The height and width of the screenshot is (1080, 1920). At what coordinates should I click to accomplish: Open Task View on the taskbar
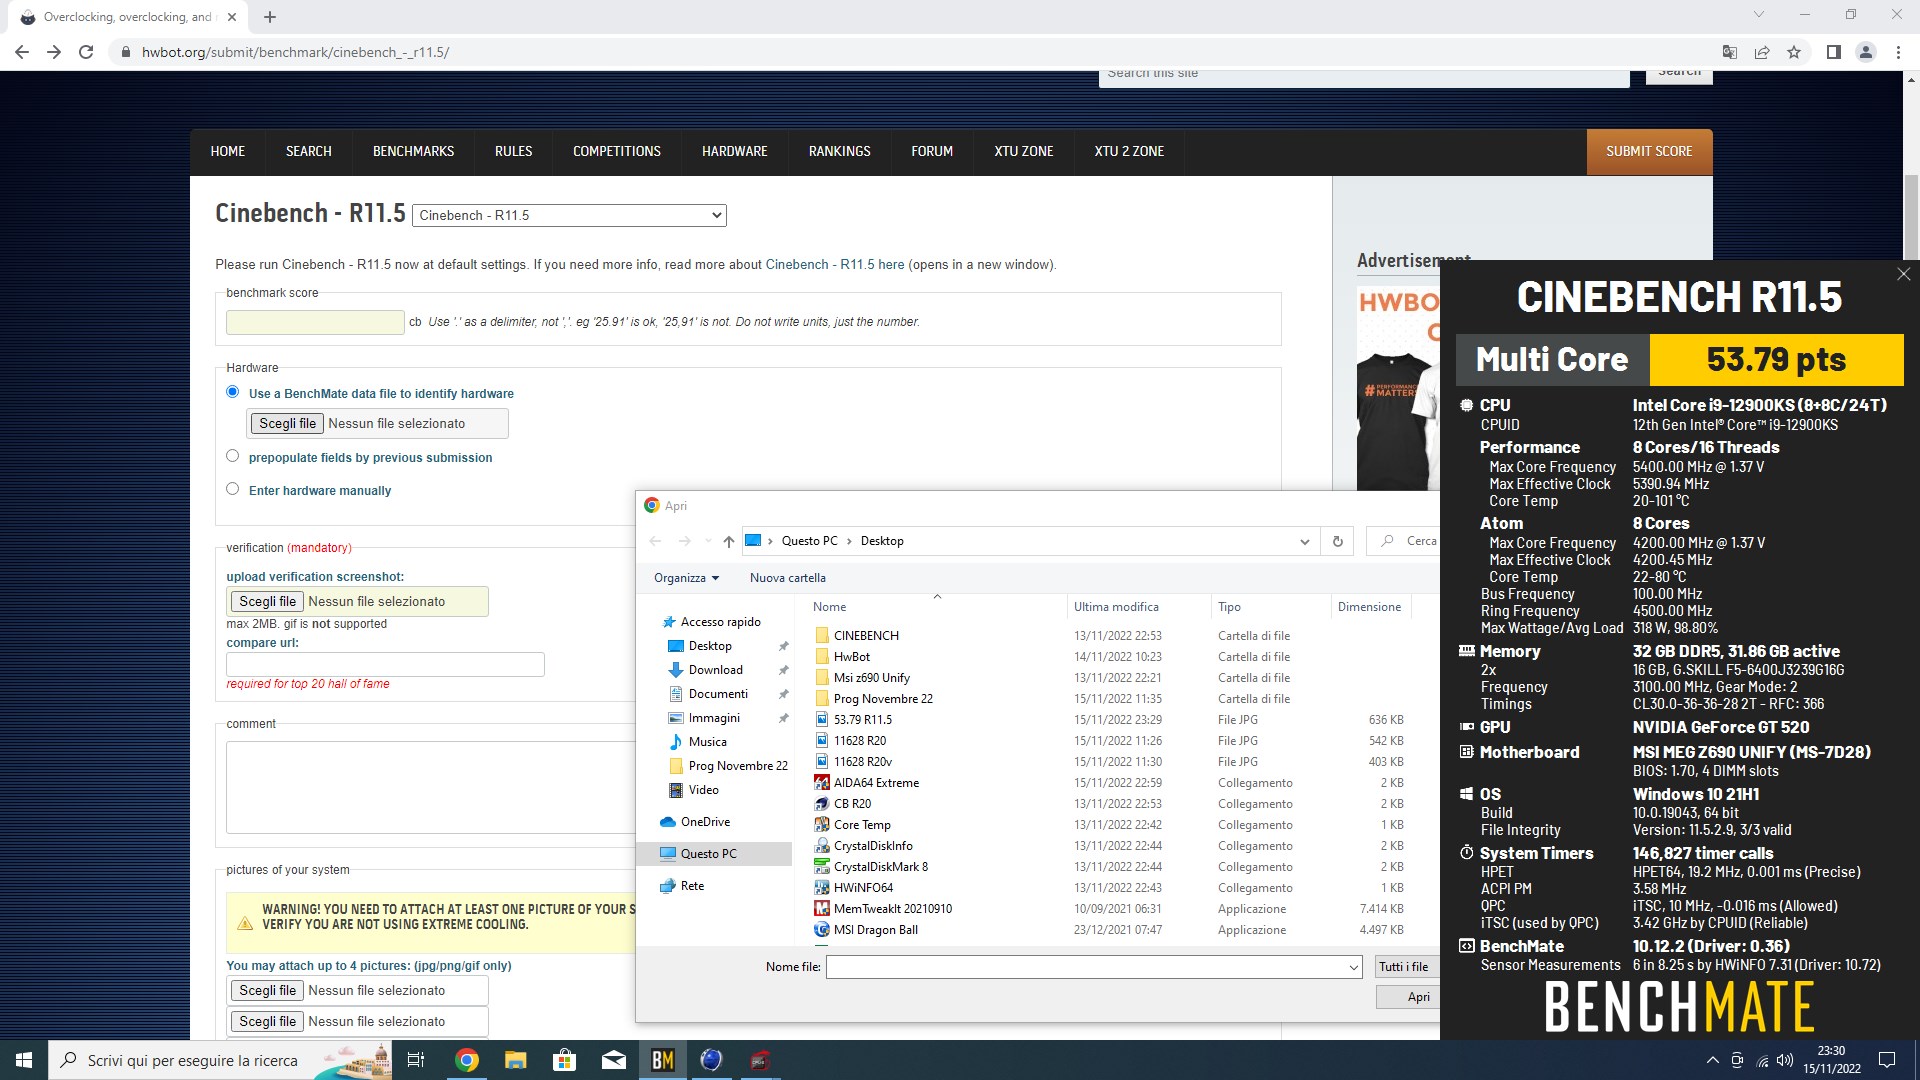tap(416, 1060)
